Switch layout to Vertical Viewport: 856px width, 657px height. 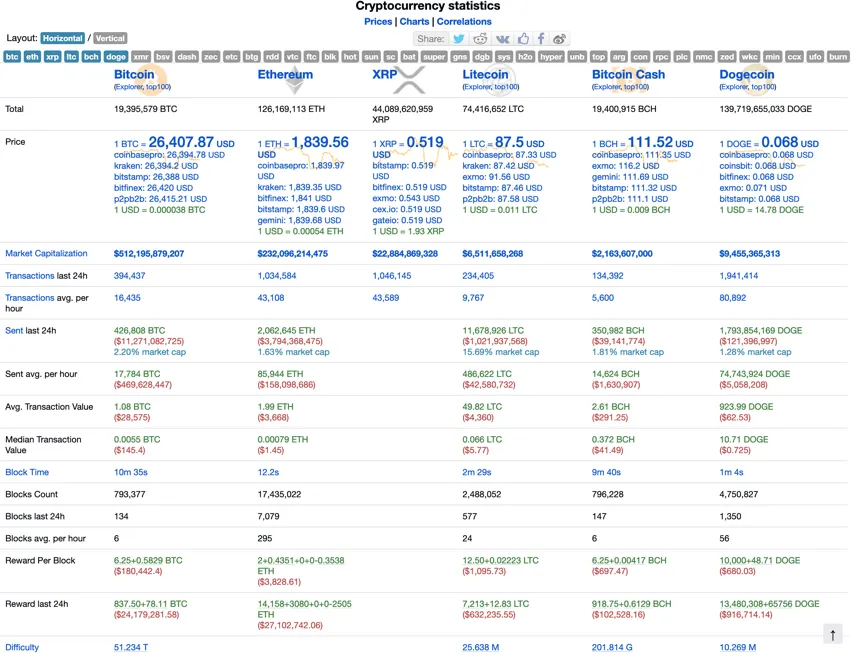110,38
